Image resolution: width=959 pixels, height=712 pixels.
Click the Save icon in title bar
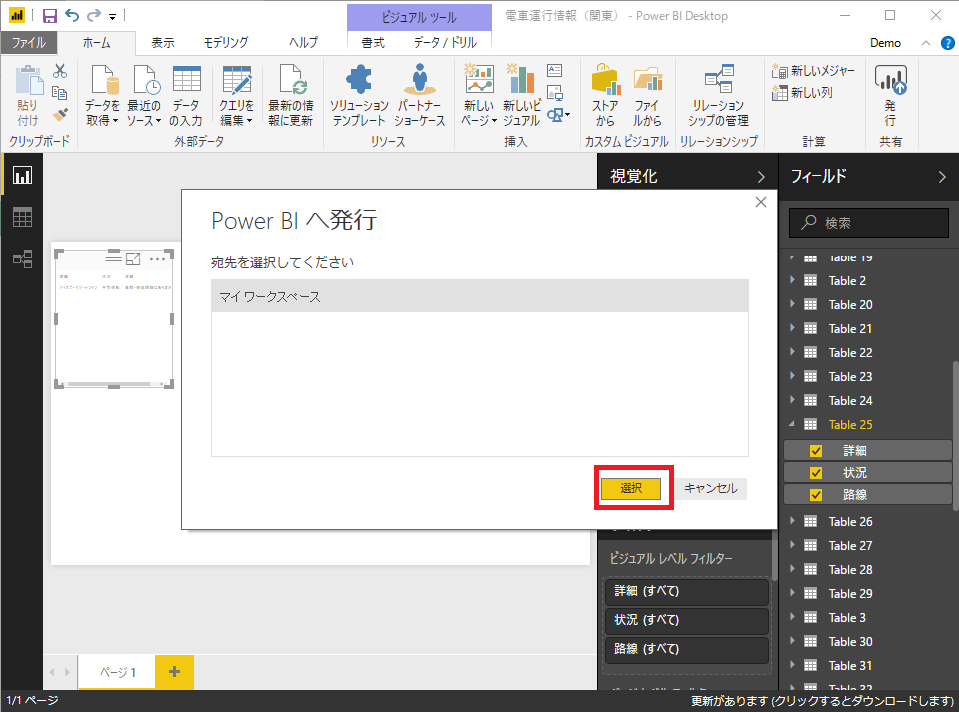pos(50,15)
